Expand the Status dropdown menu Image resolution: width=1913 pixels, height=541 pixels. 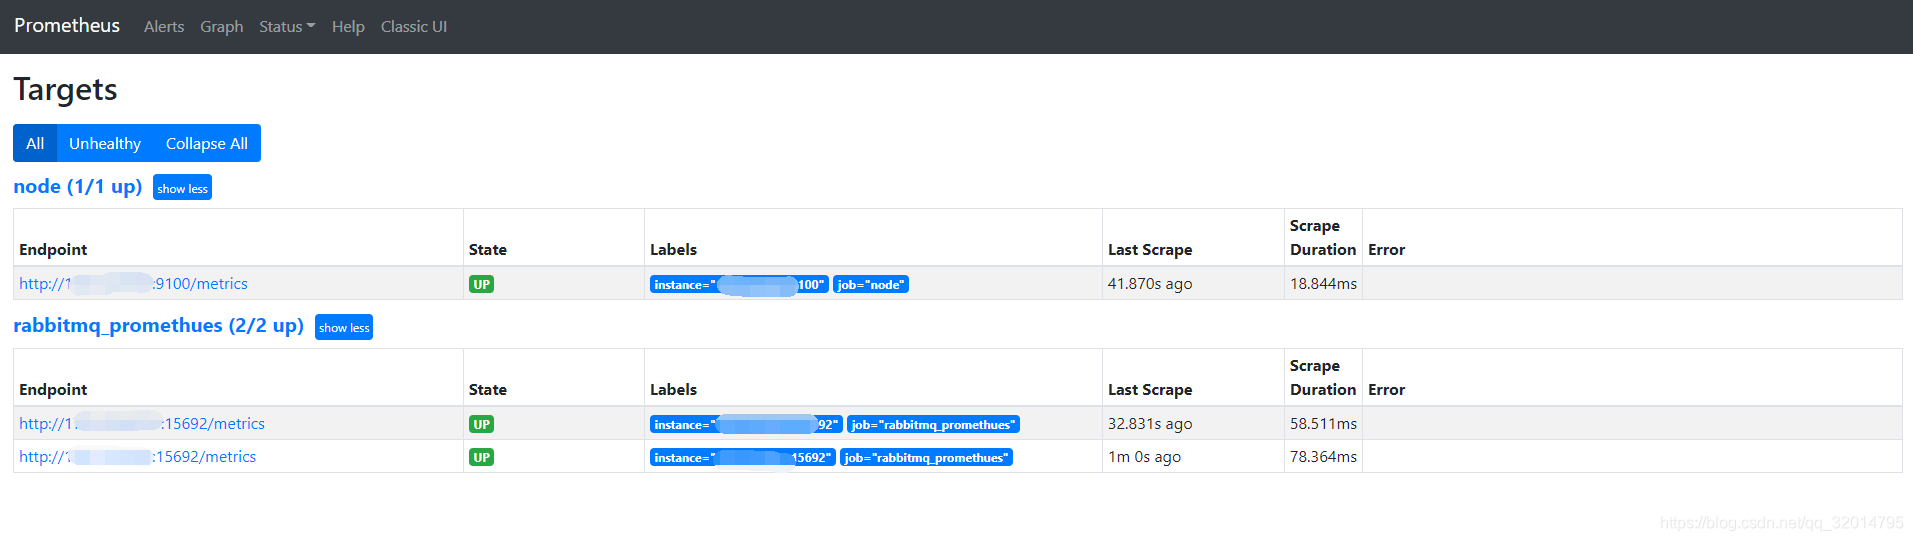[x=287, y=27]
